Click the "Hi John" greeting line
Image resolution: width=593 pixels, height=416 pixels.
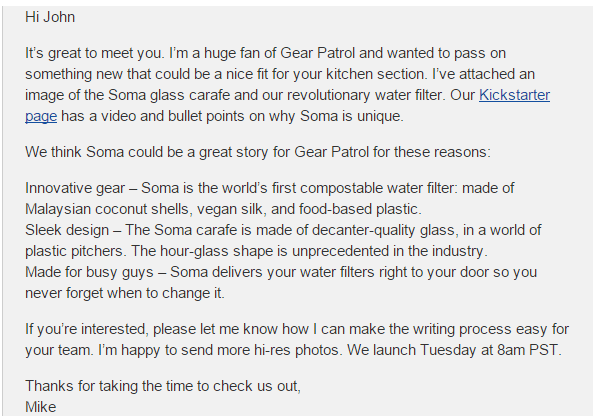point(50,17)
